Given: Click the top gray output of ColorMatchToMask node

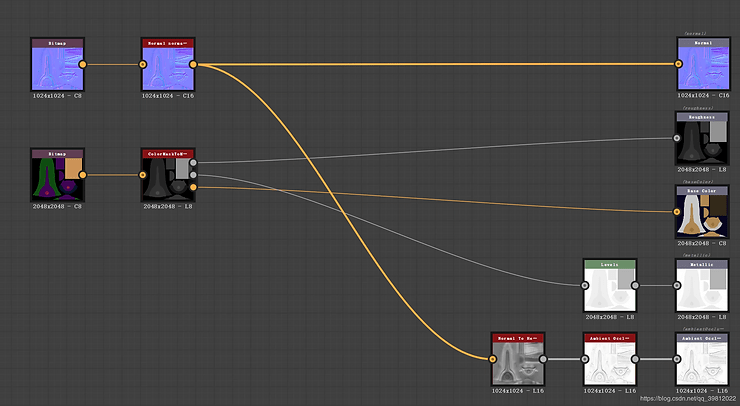Looking at the screenshot, I should pyautogui.click(x=193, y=162).
